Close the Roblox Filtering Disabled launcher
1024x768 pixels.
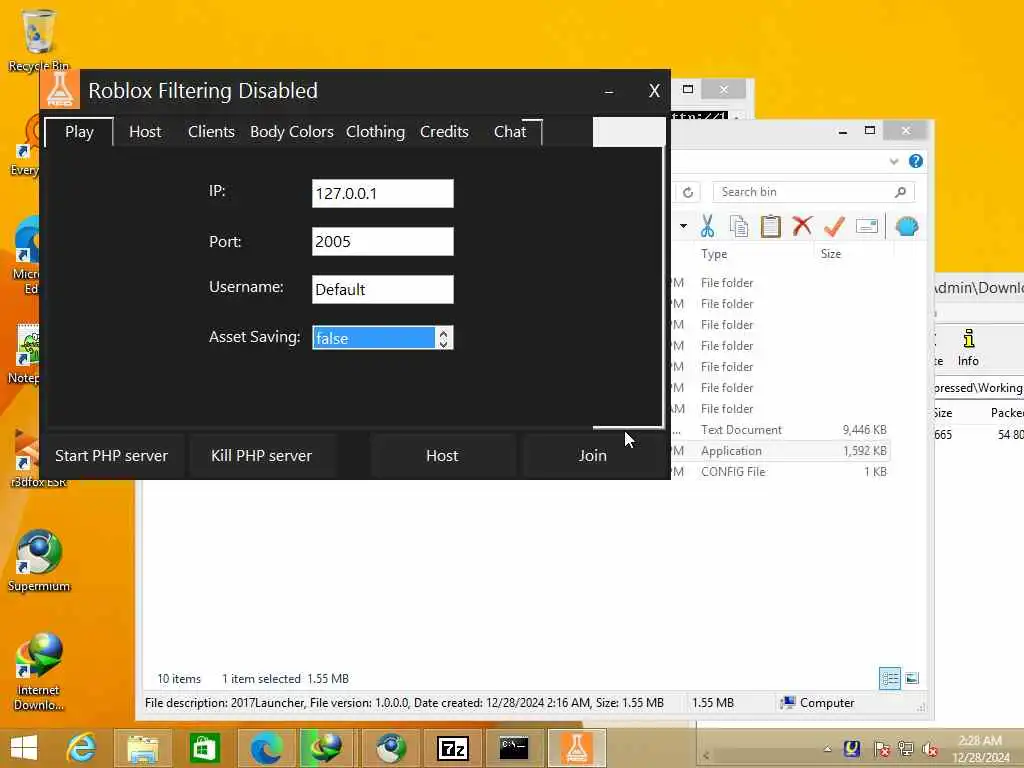[x=654, y=91]
